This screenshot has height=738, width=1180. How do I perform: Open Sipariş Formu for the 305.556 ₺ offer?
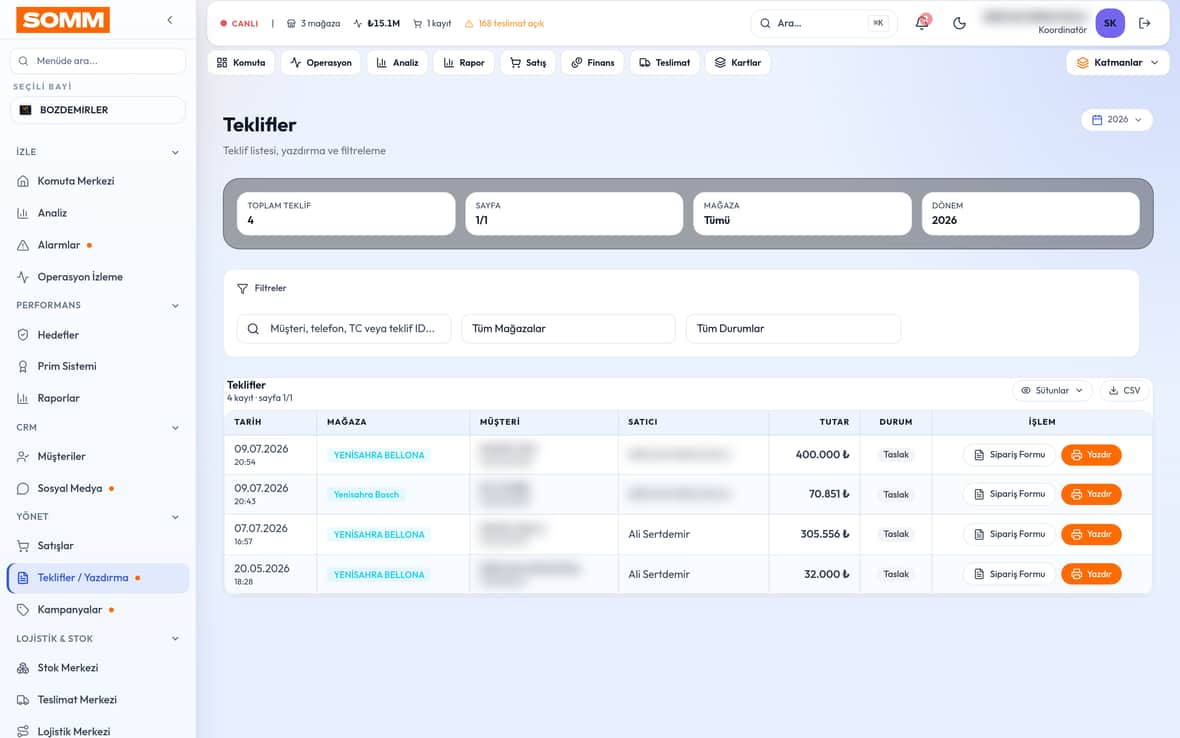tap(1009, 534)
